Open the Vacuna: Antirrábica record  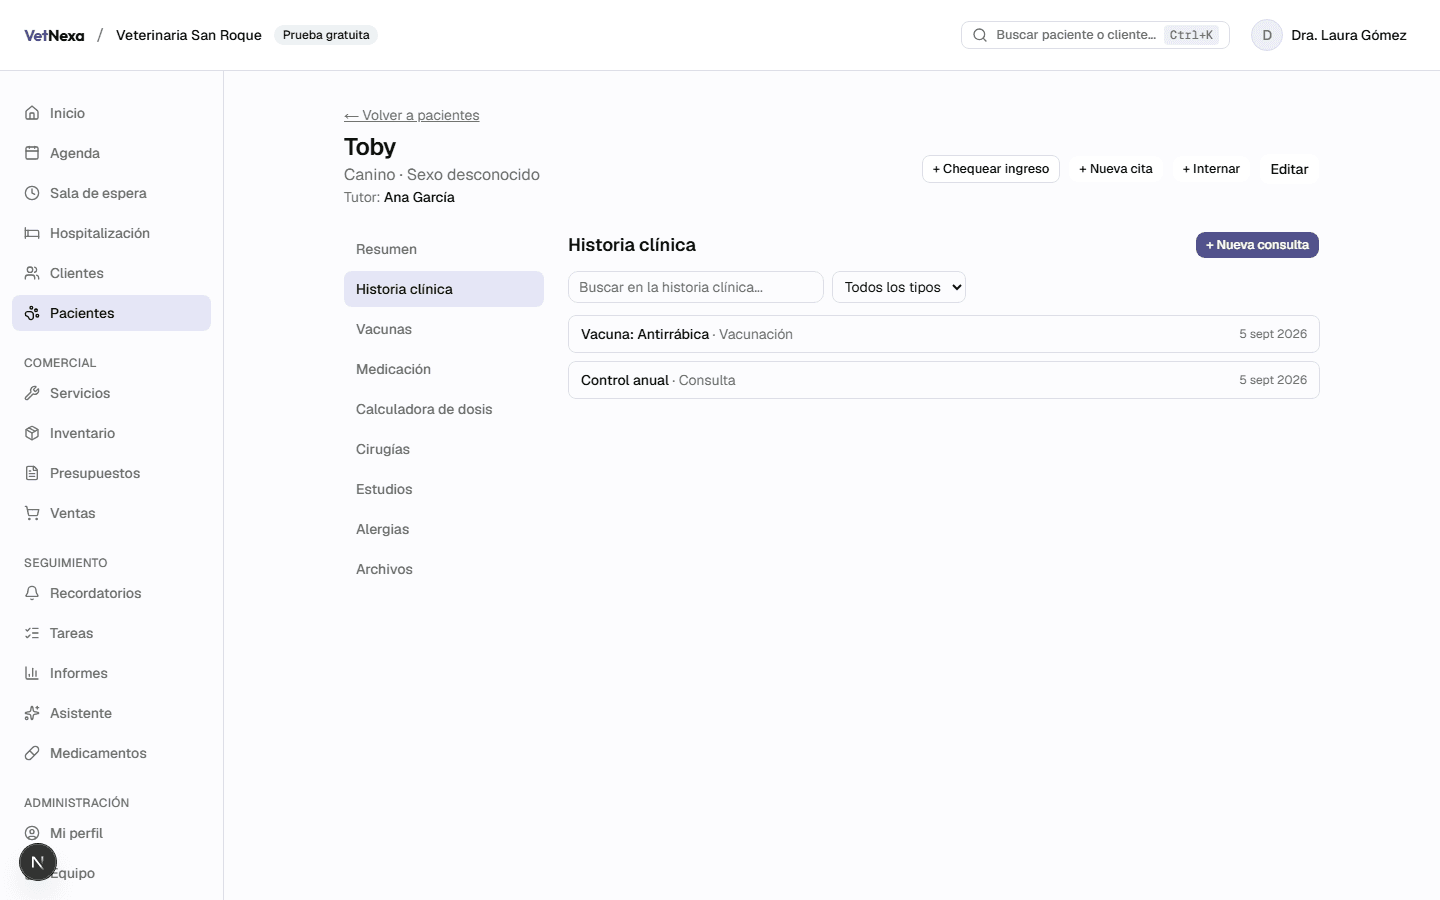[x=944, y=334]
